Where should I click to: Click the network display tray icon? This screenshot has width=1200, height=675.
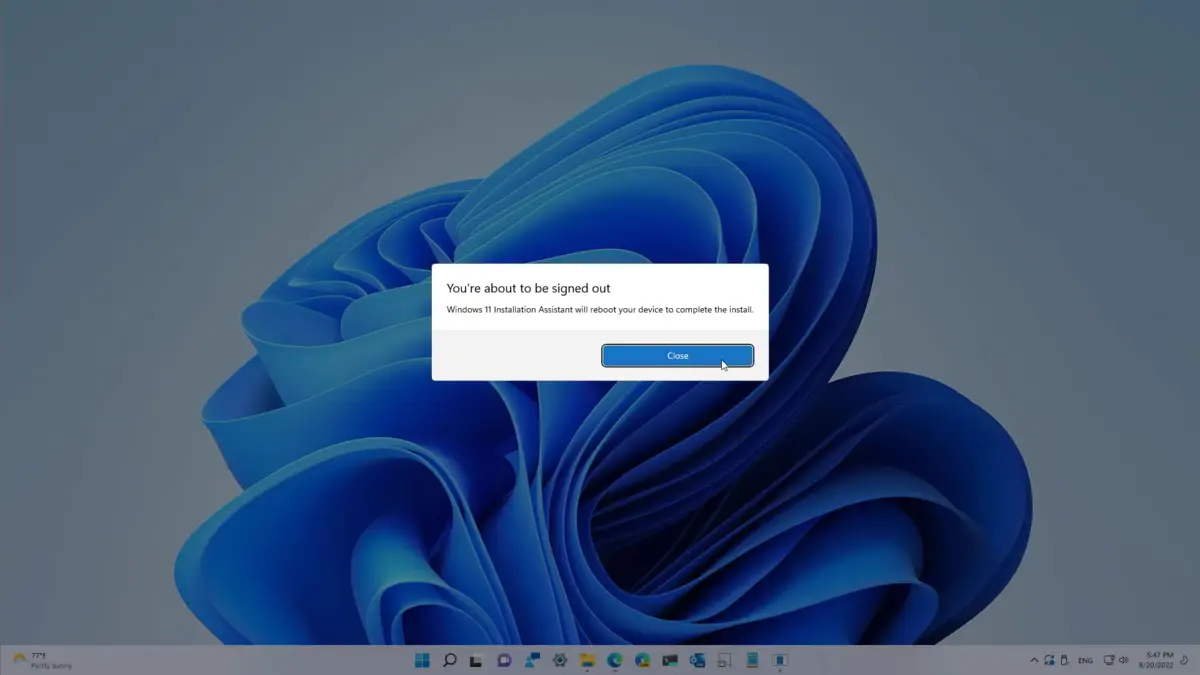coord(1109,660)
